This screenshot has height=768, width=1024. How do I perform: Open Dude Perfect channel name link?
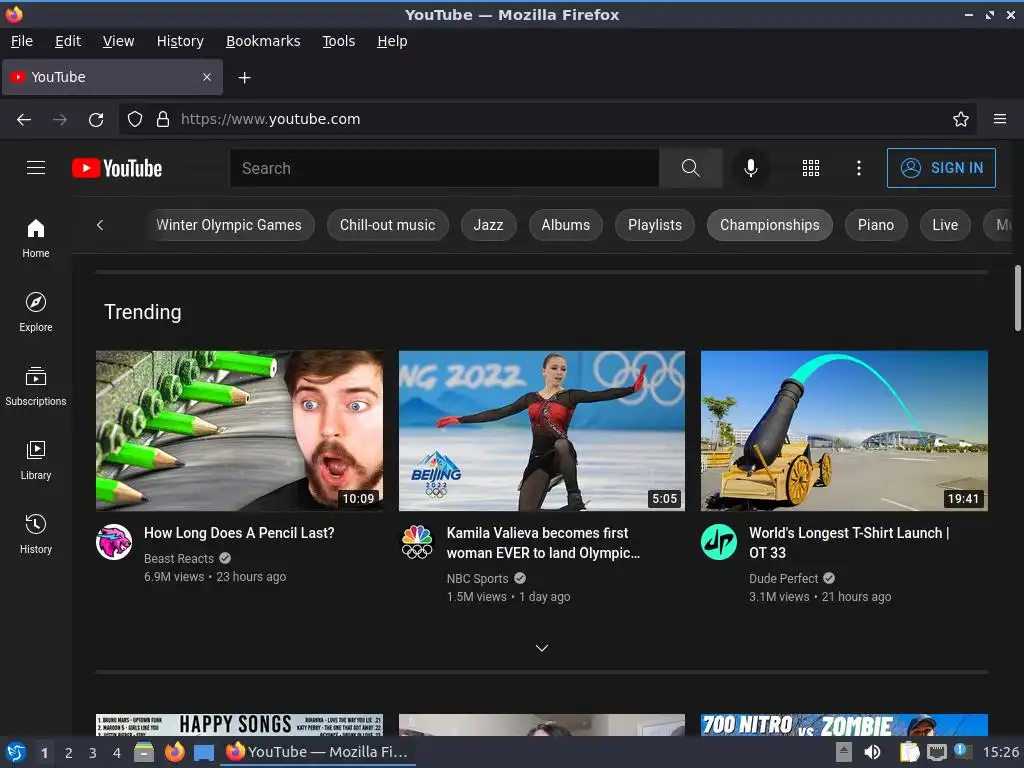(x=783, y=579)
